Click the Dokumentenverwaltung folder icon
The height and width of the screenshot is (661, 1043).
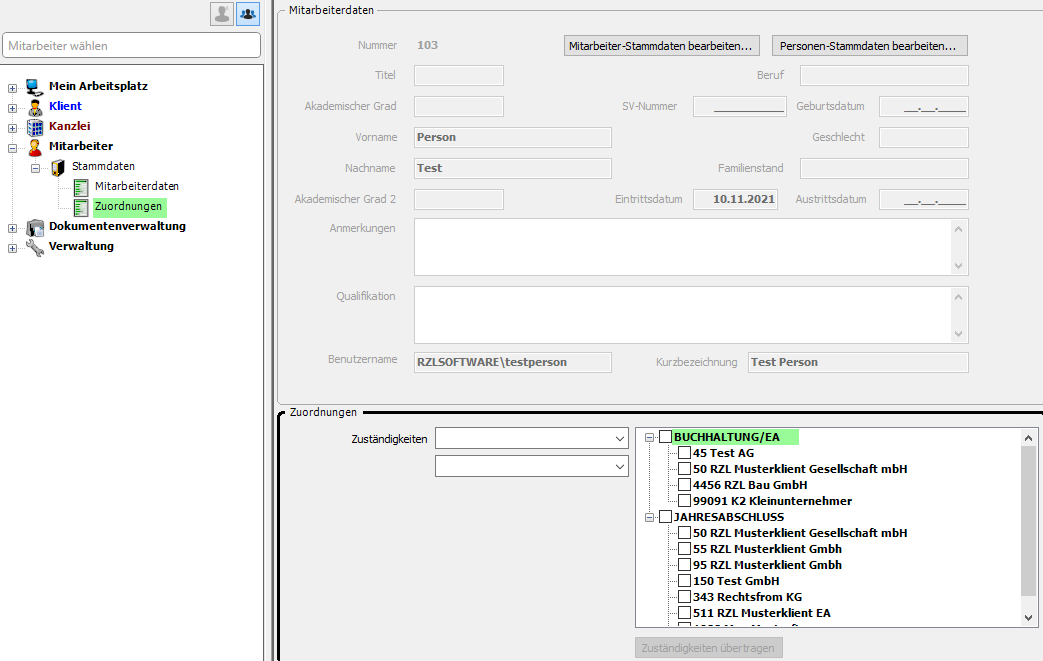click(35, 227)
